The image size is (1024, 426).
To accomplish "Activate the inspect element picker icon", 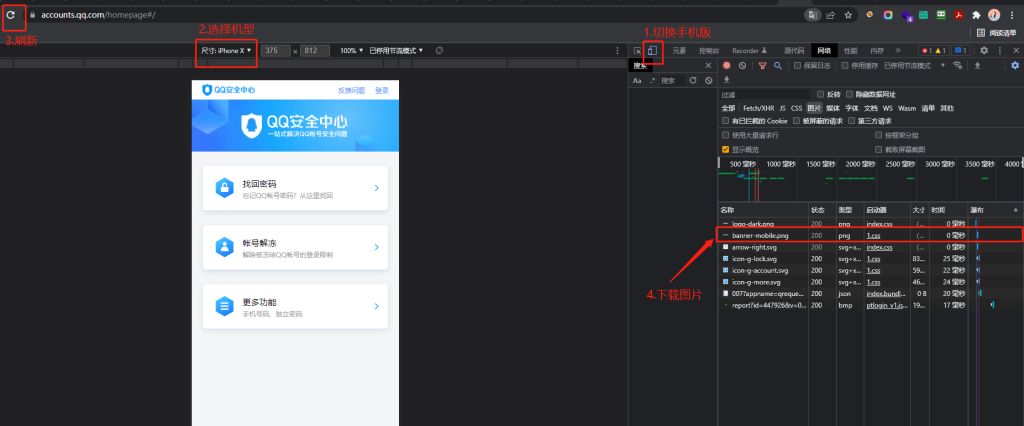I will click(x=637, y=50).
